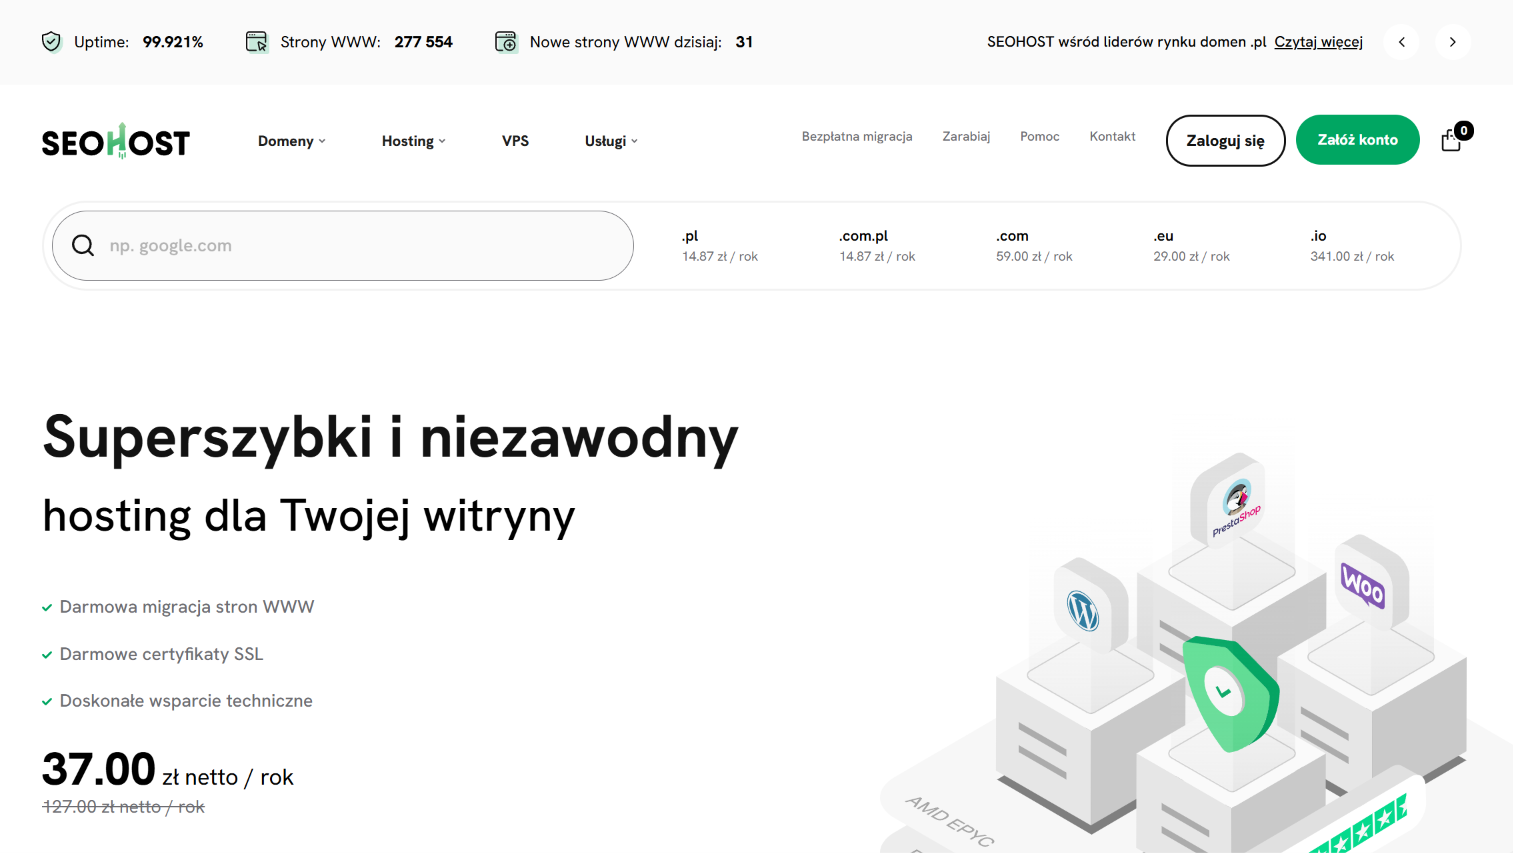Click Darmowa migracja stron WWW text
Viewport: 1513px width, 853px height.
click(187, 607)
